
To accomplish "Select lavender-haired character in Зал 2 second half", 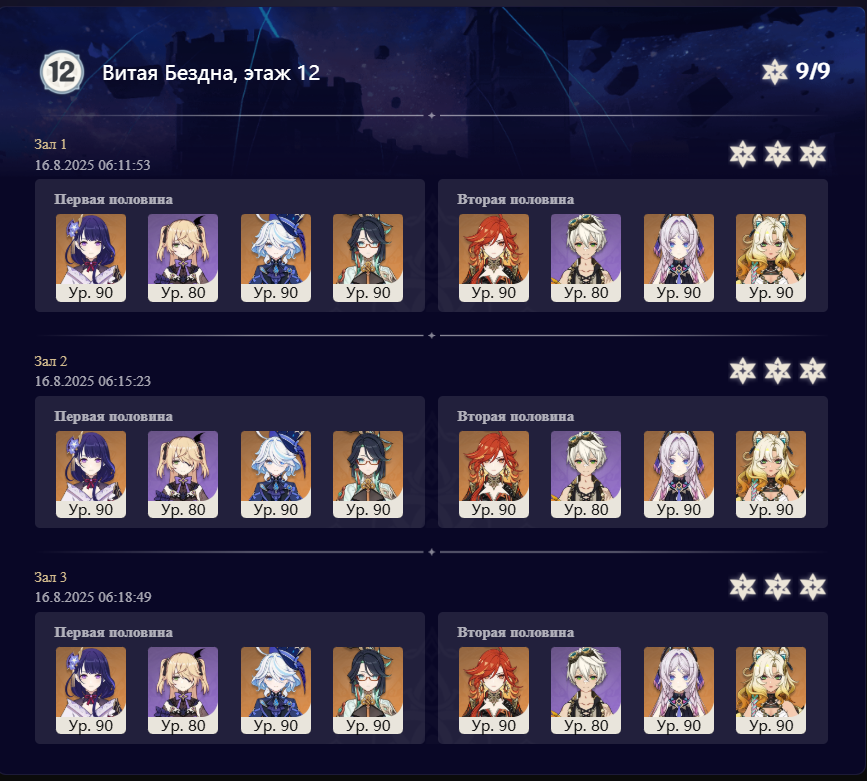I will pos(679,475).
